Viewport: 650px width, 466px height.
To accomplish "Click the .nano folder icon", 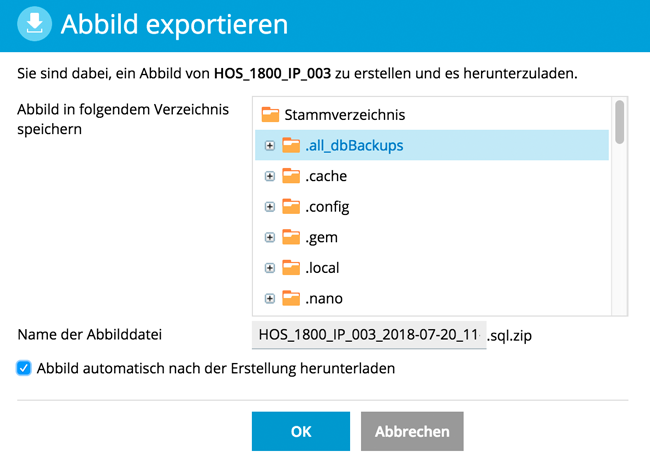I will 291,298.
